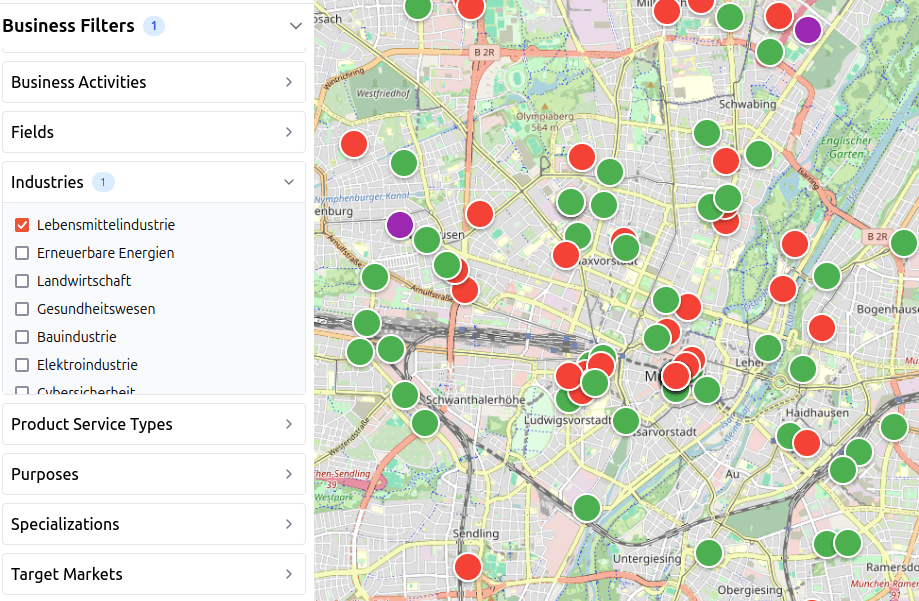Click the purple marker below Nymphenburger Kanal
Image resolution: width=919 pixels, height=601 pixels.
click(400, 224)
